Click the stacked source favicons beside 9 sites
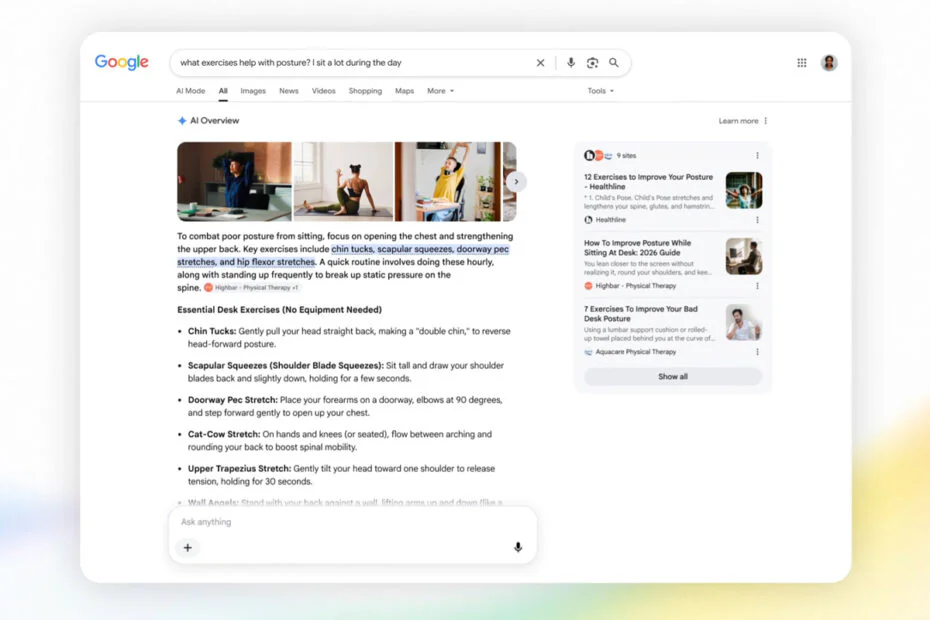Image resolution: width=930 pixels, height=620 pixels. click(x=598, y=155)
